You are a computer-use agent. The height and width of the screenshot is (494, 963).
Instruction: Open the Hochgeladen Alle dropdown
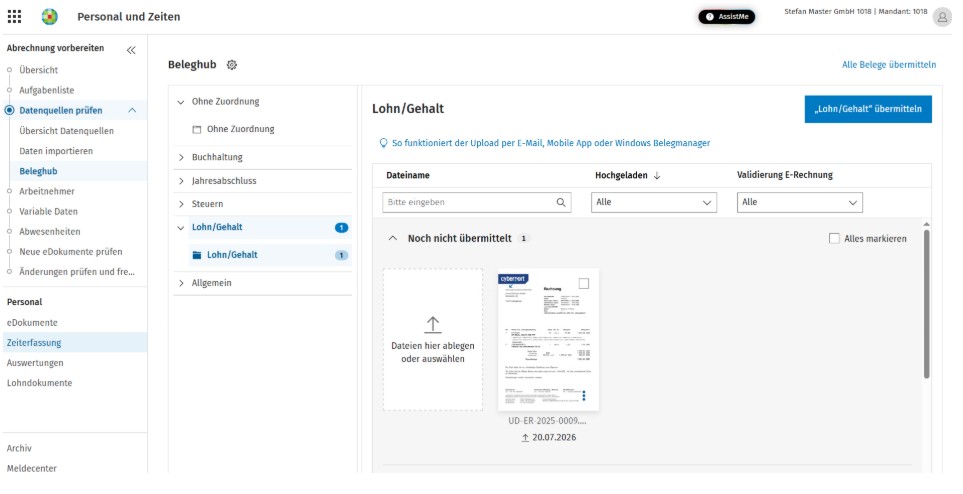click(x=654, y=202)
